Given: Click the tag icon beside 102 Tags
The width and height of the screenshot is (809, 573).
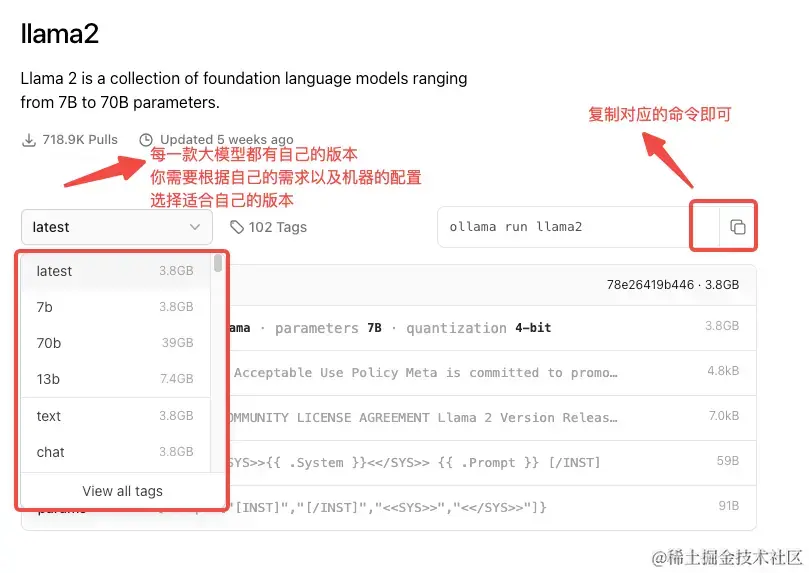Looking at the screenshot, I should coord(237,227).
